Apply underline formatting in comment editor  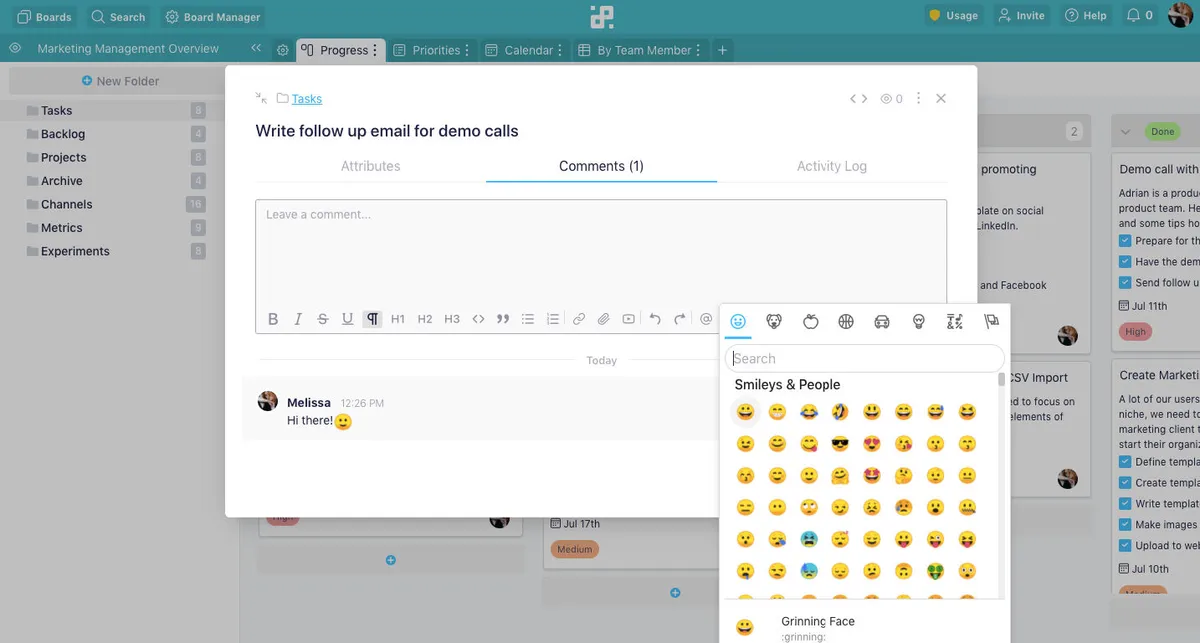point(347,319)
